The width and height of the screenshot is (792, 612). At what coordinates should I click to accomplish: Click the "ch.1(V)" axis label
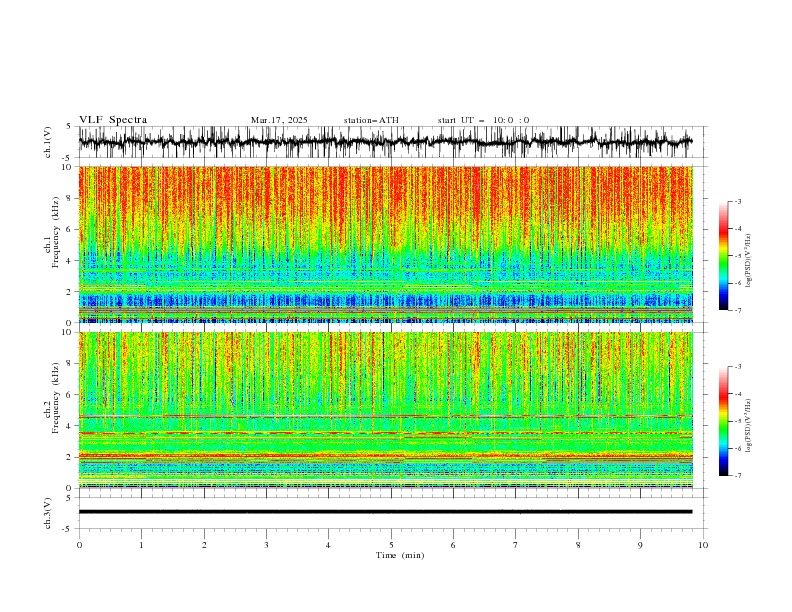(48, 142)
